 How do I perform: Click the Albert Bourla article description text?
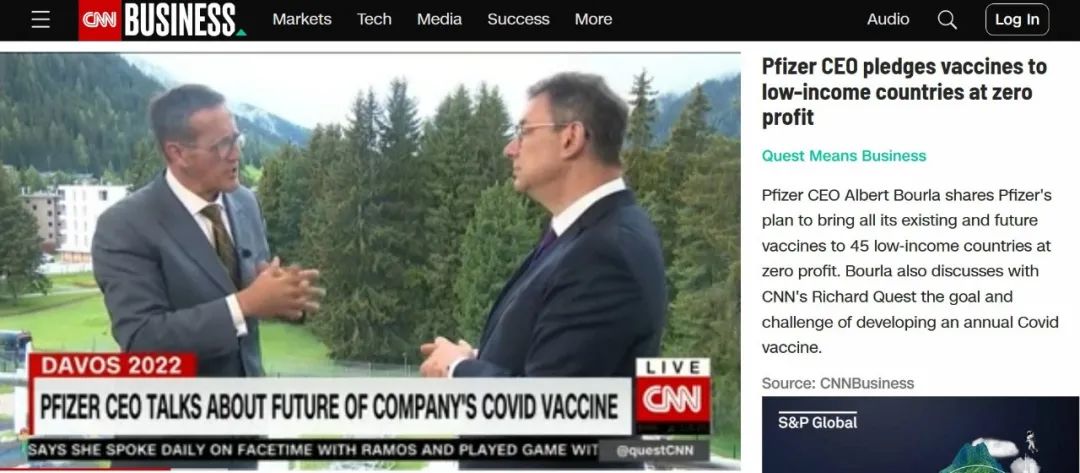point(910,271)
